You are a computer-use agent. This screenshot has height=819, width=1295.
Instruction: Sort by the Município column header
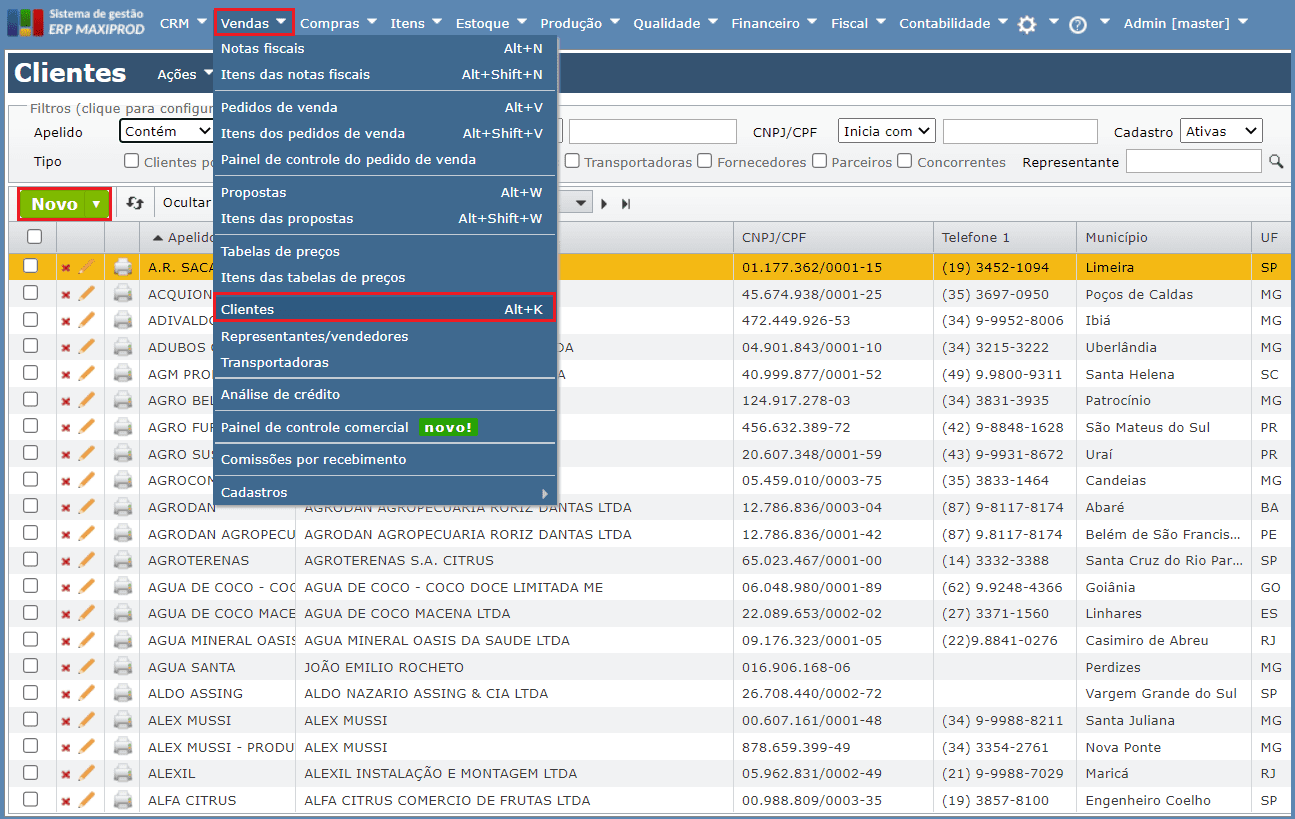tap(1116, 237)
